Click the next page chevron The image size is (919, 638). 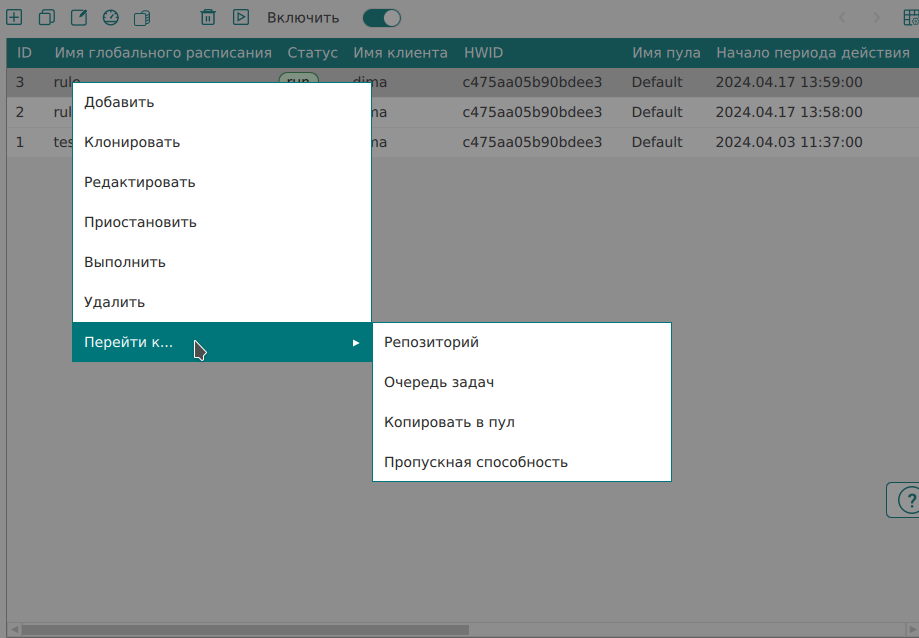point(876,17)
